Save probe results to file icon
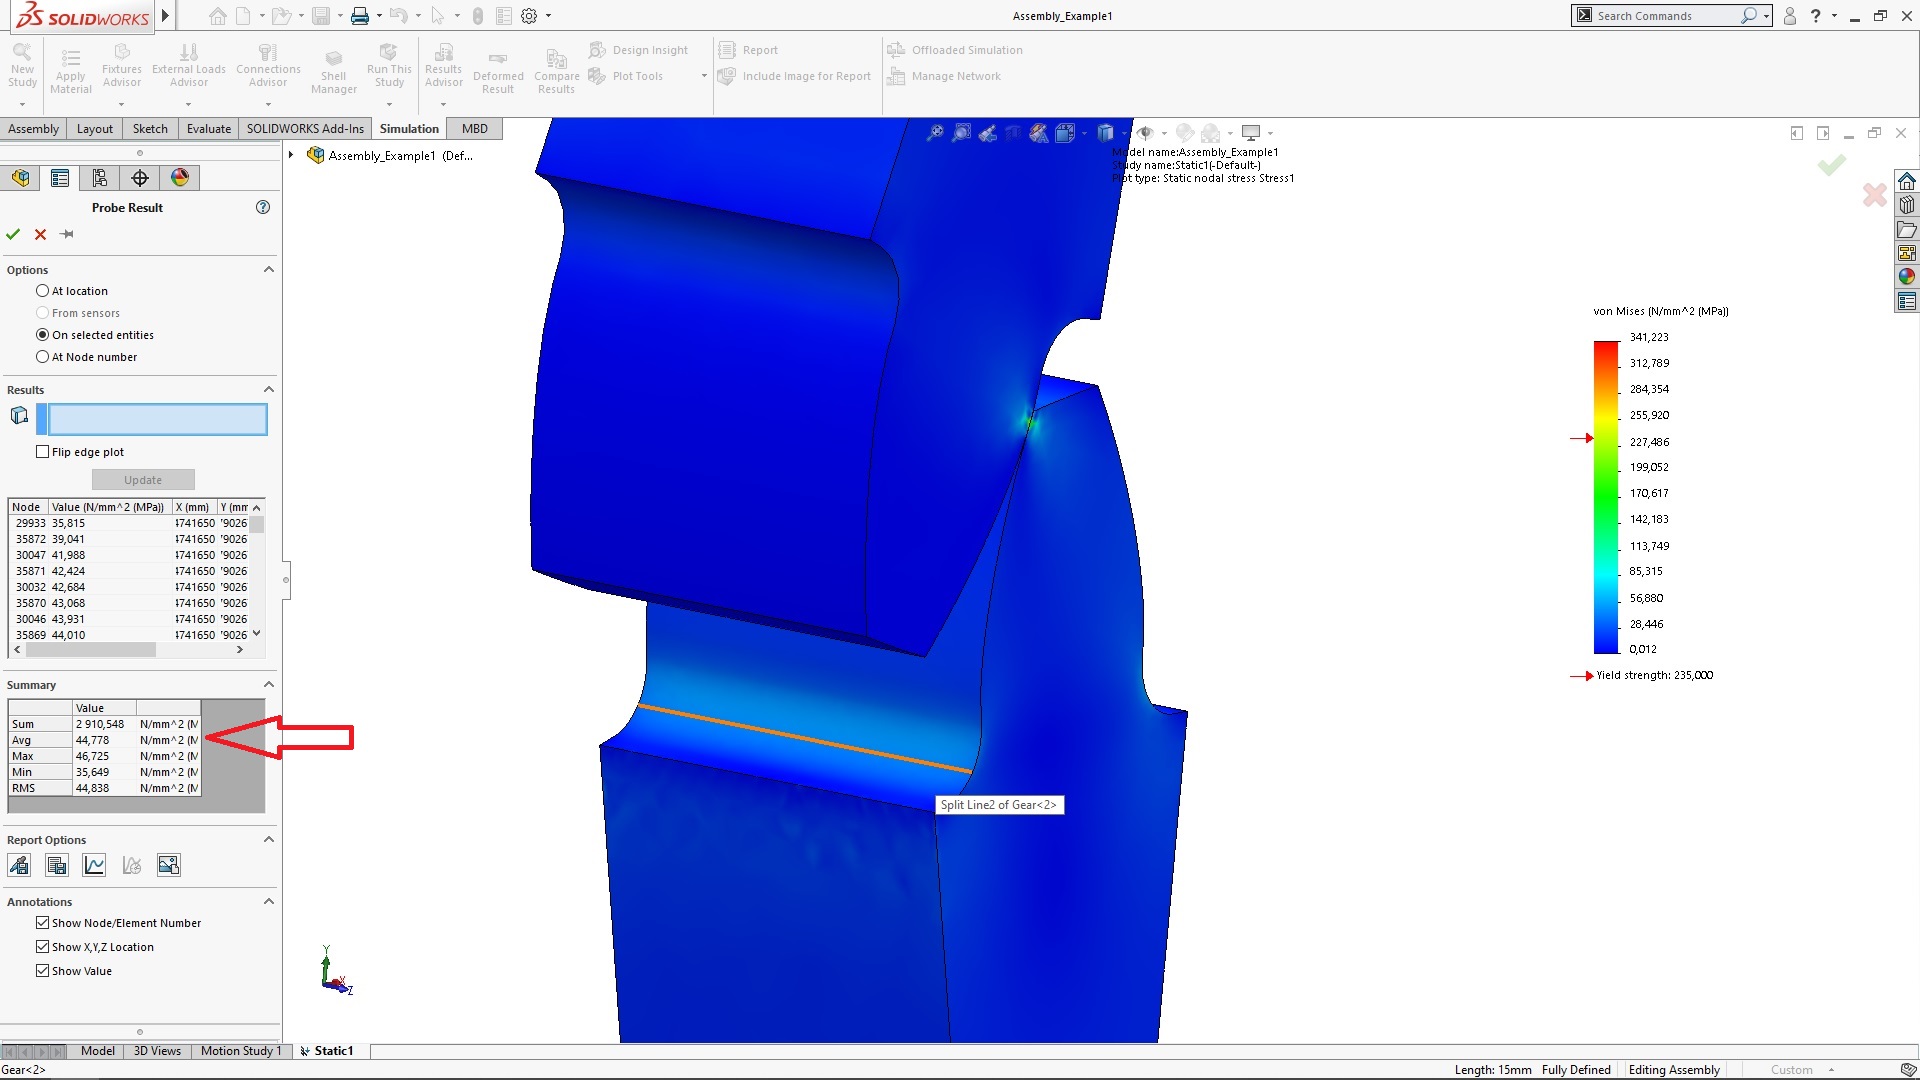The width and height of the screenshot is (1920, 1080). coord(57,865)
